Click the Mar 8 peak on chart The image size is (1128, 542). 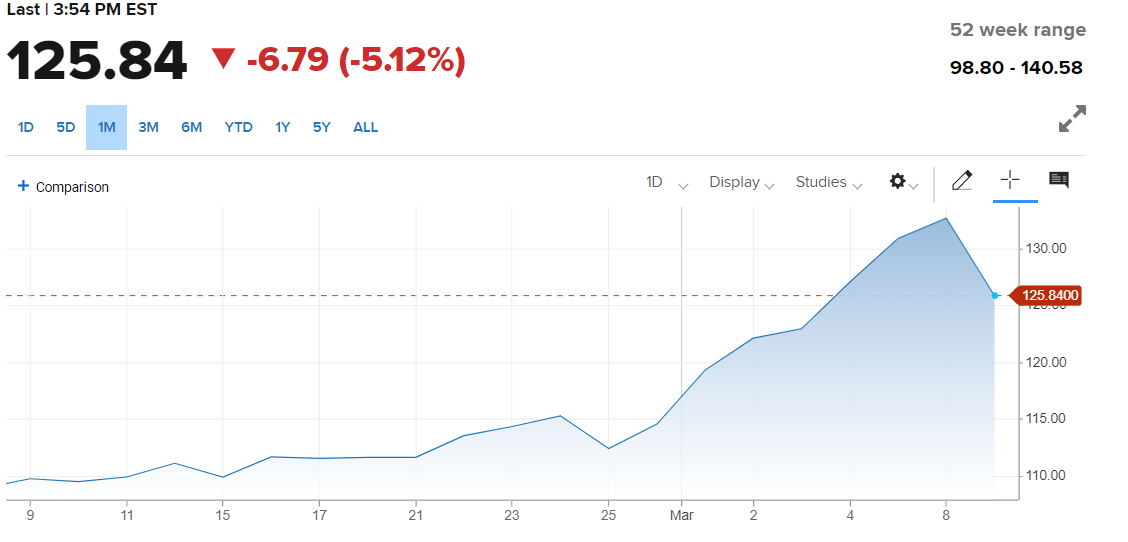[x=946, y=218]
